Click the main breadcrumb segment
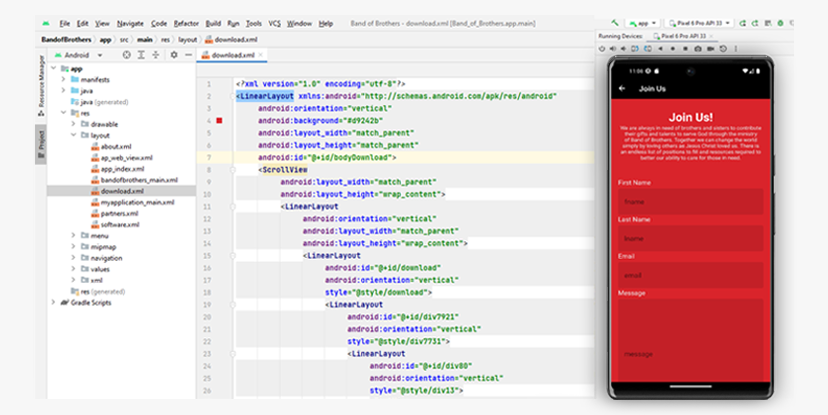This screenshot has height=415, width=828. [x=145, y=40]
